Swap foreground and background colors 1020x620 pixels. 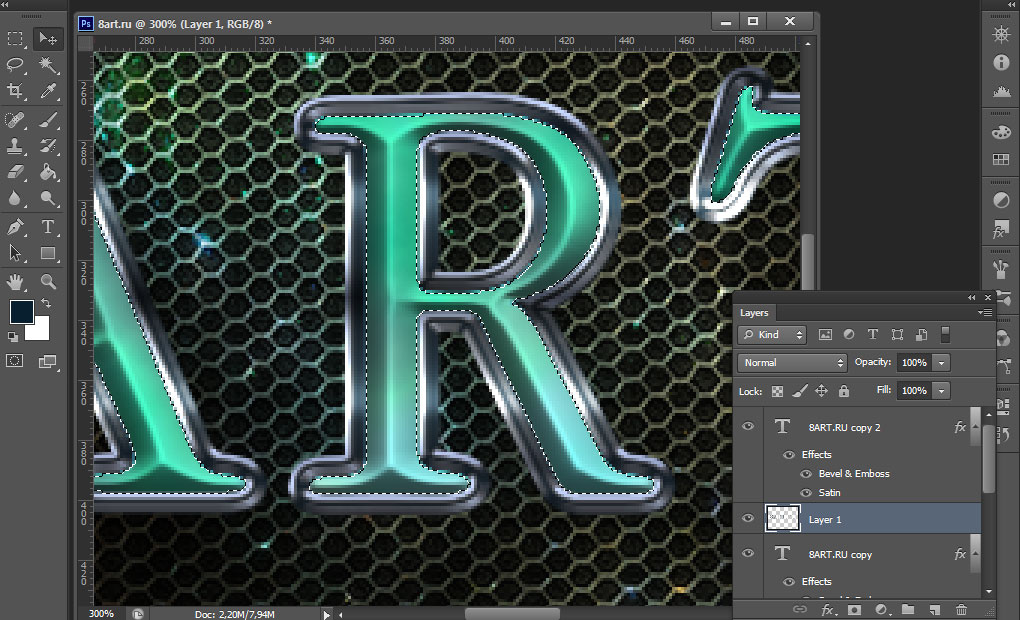pyautogui.click(x=46, y=303)
